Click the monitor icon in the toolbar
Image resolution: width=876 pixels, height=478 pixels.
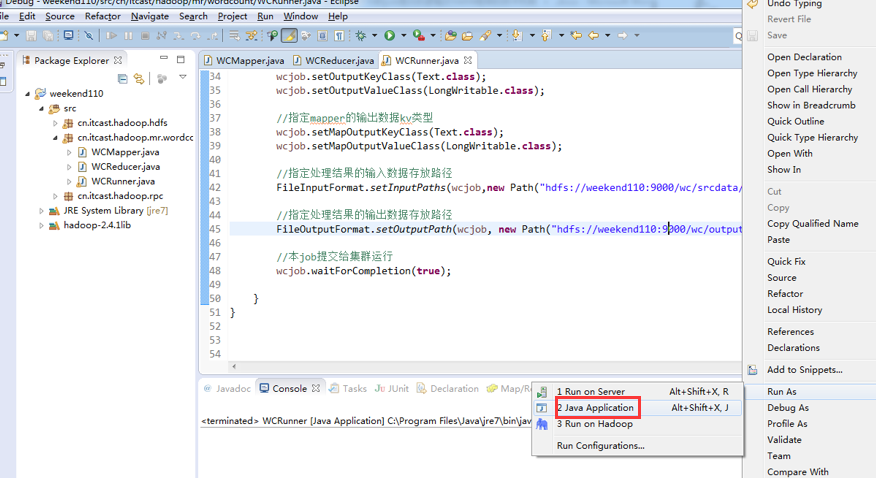click(x=68, y=35)
